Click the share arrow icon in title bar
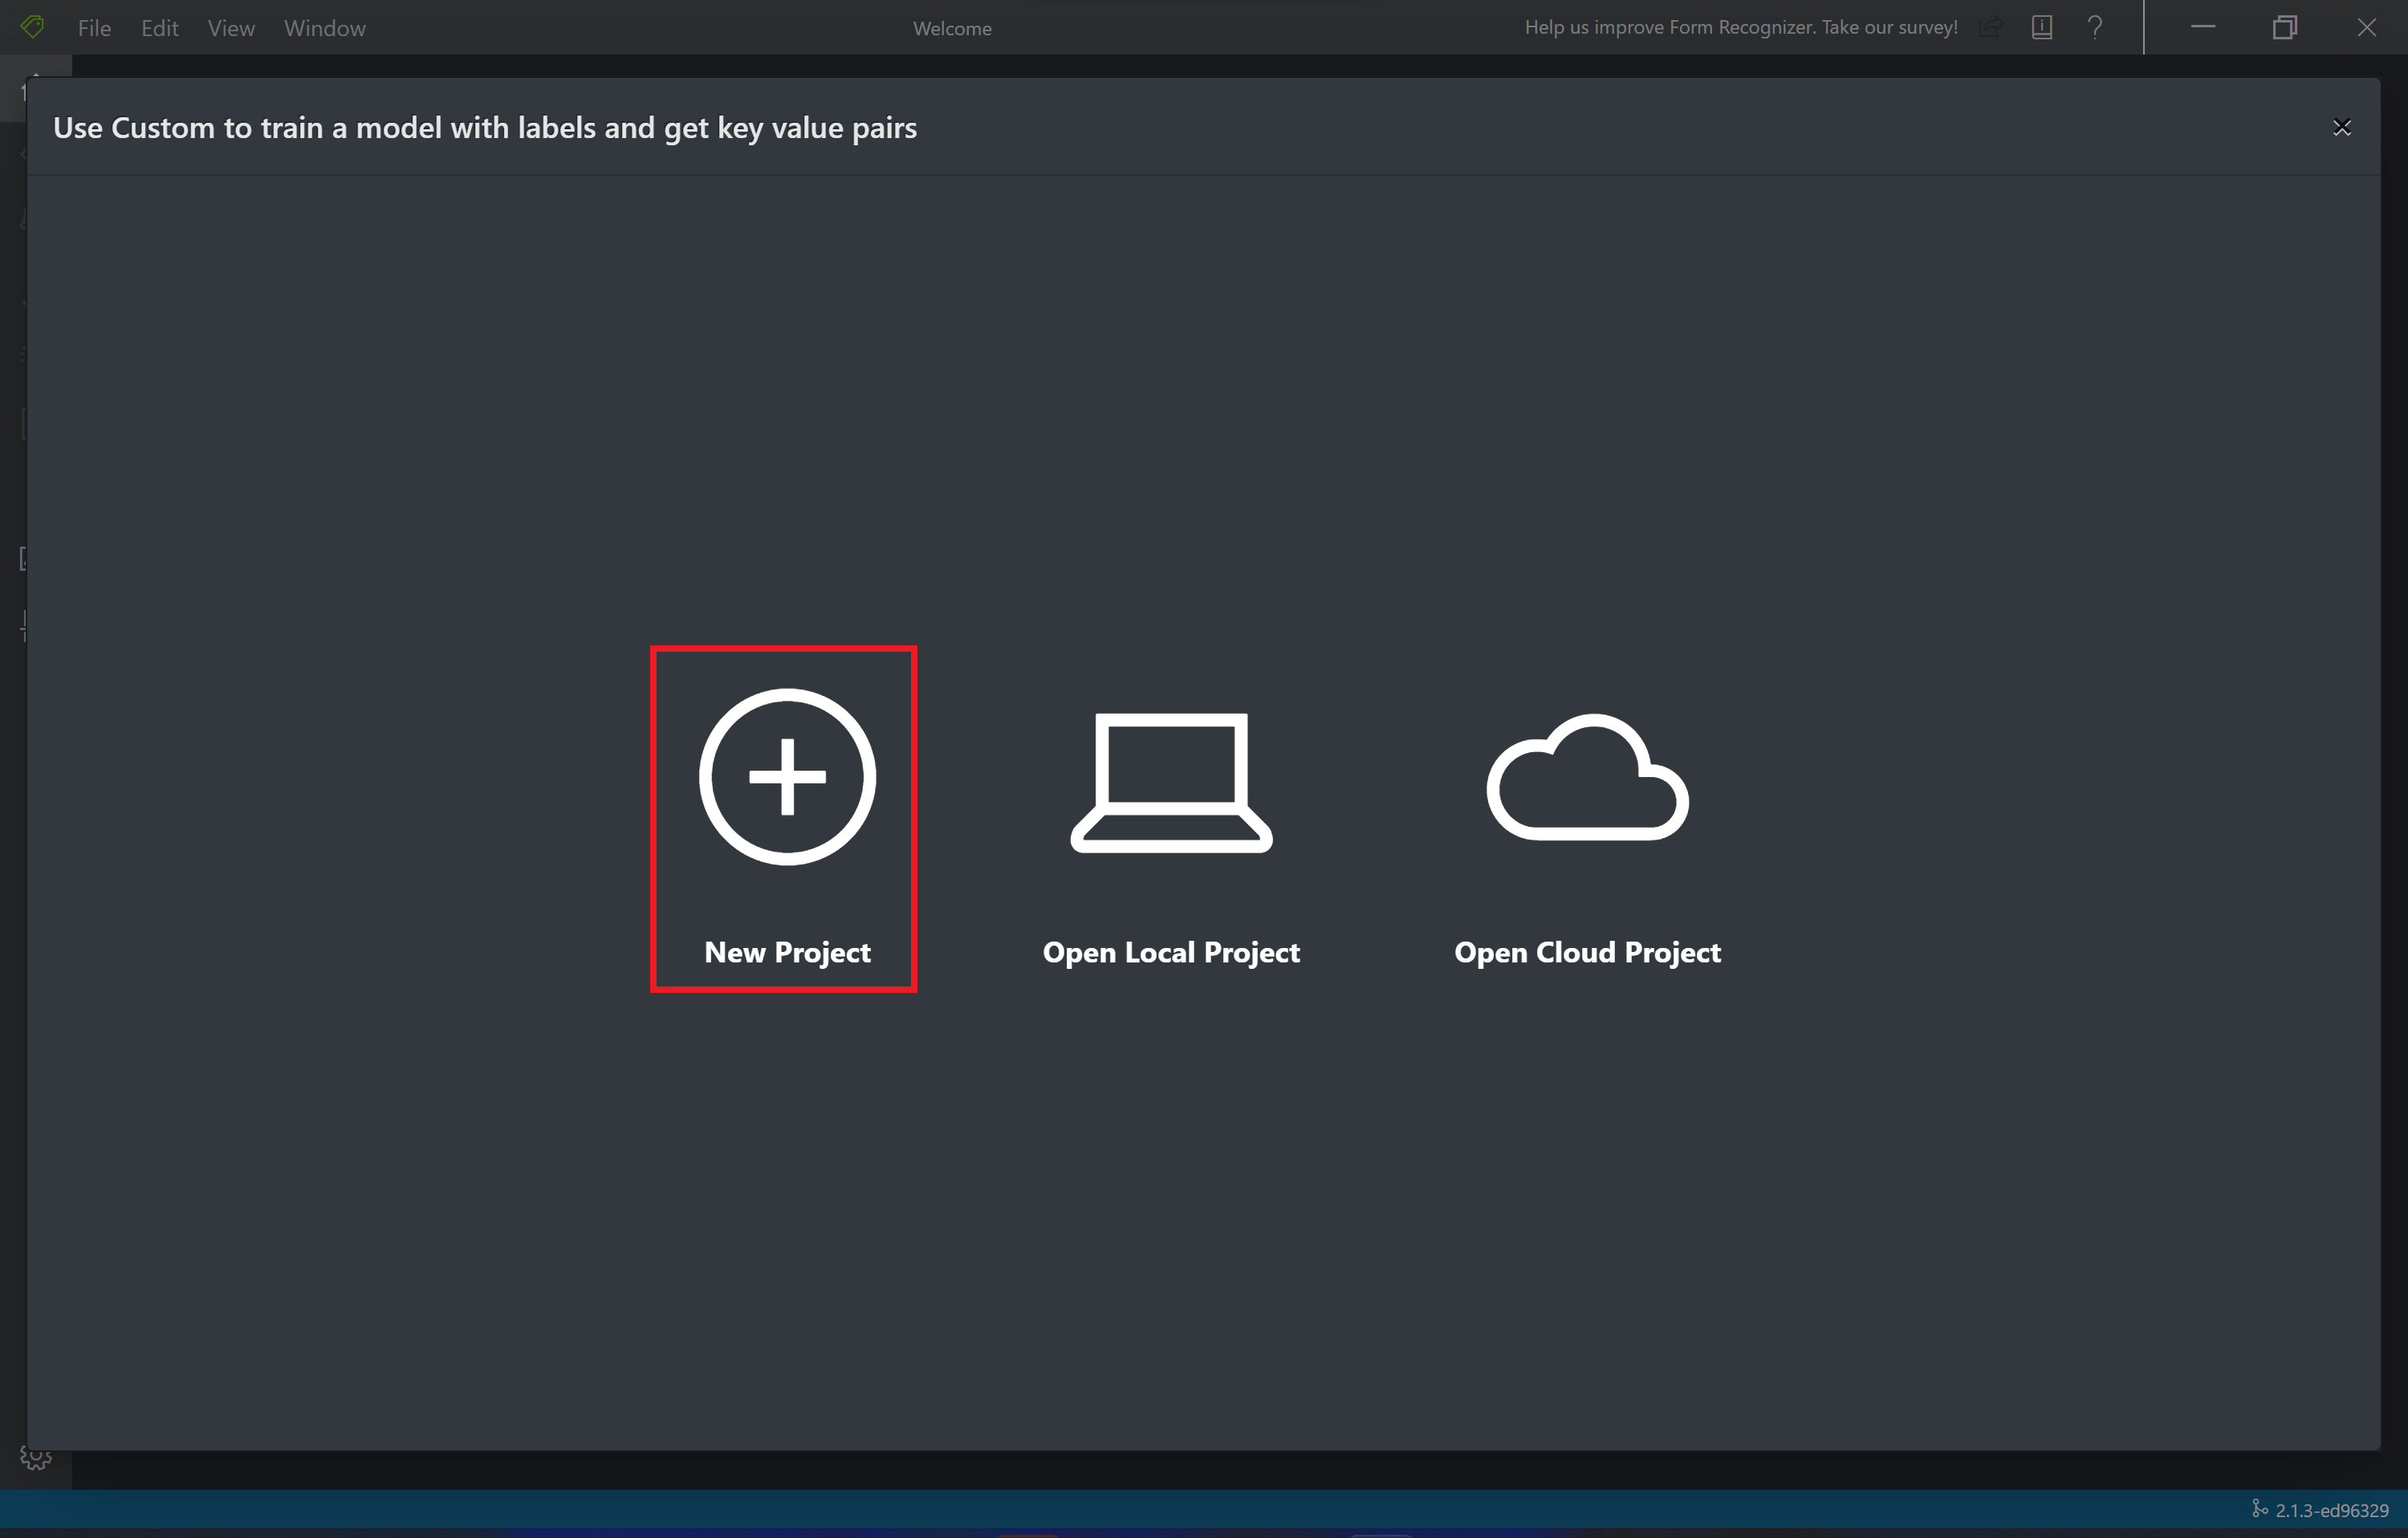This screenshot has width=2408, height=1538. [1990, 27]
